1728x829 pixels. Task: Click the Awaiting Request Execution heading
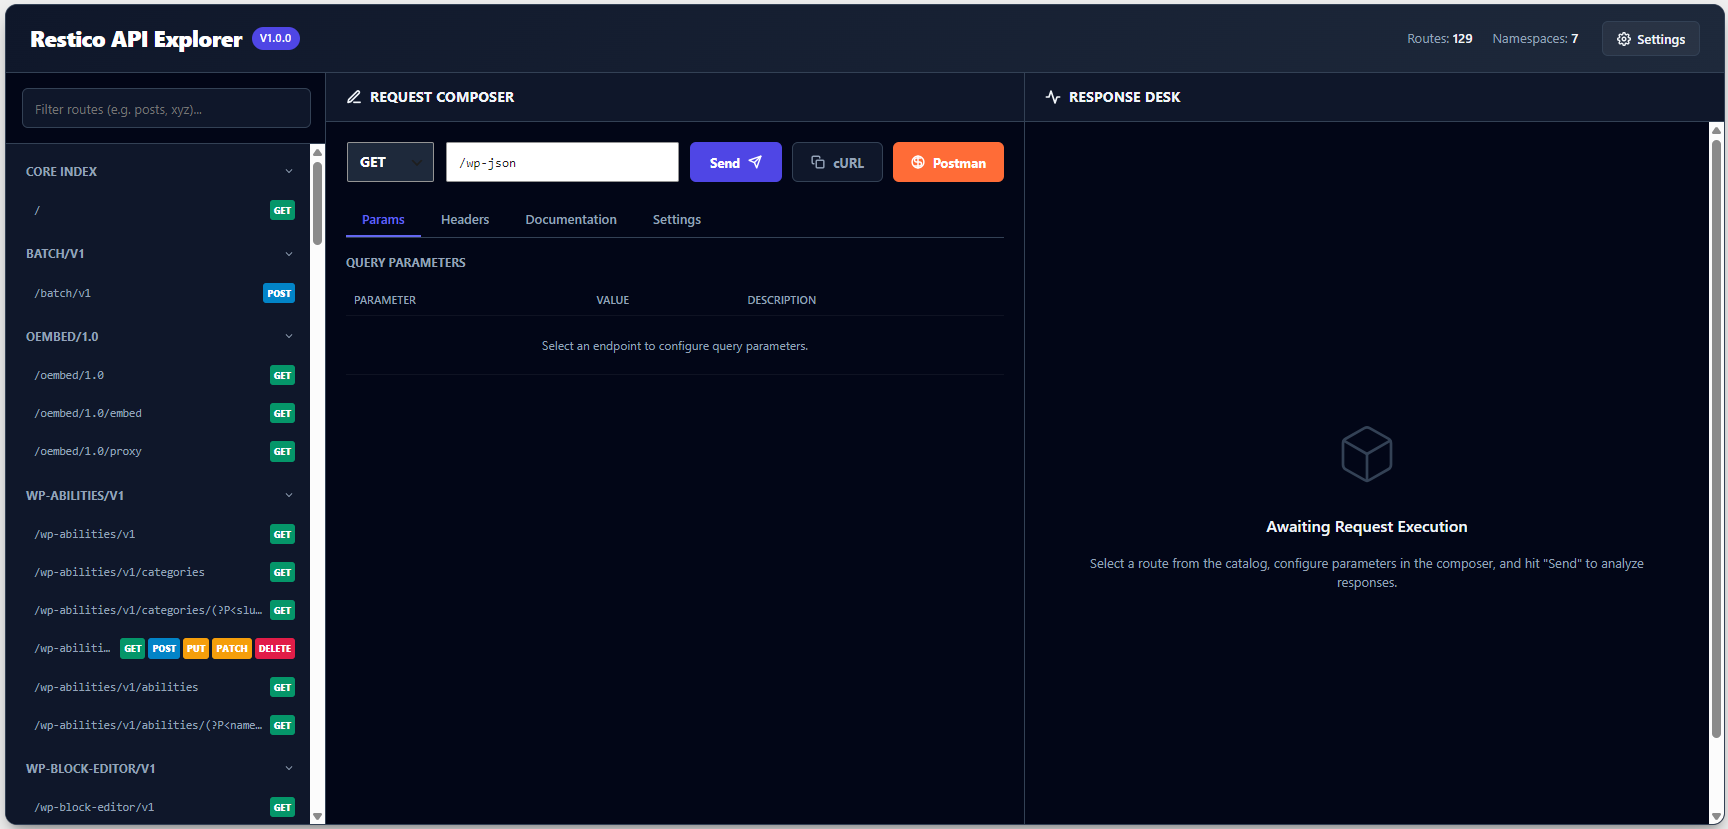[x=1367, y=527]
